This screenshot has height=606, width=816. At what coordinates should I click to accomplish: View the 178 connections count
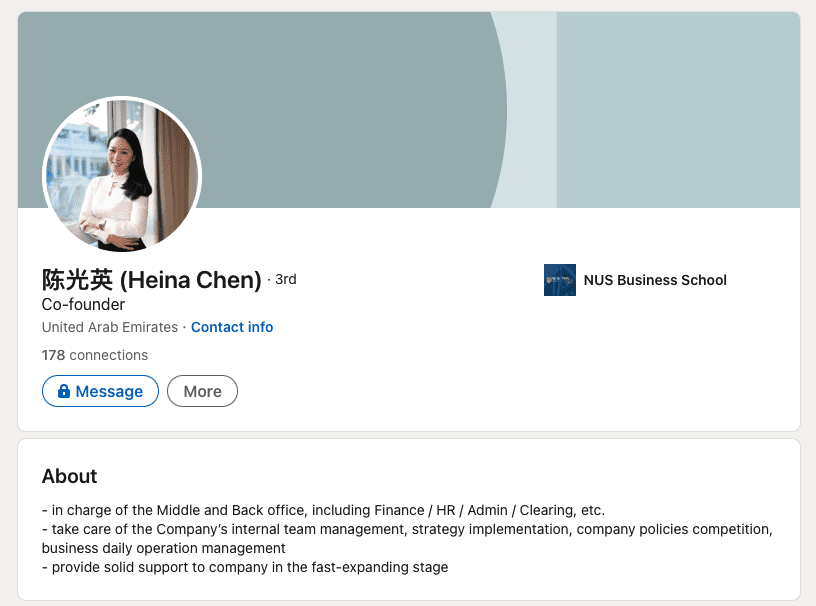pyautogui.click(x=95, y=355)
